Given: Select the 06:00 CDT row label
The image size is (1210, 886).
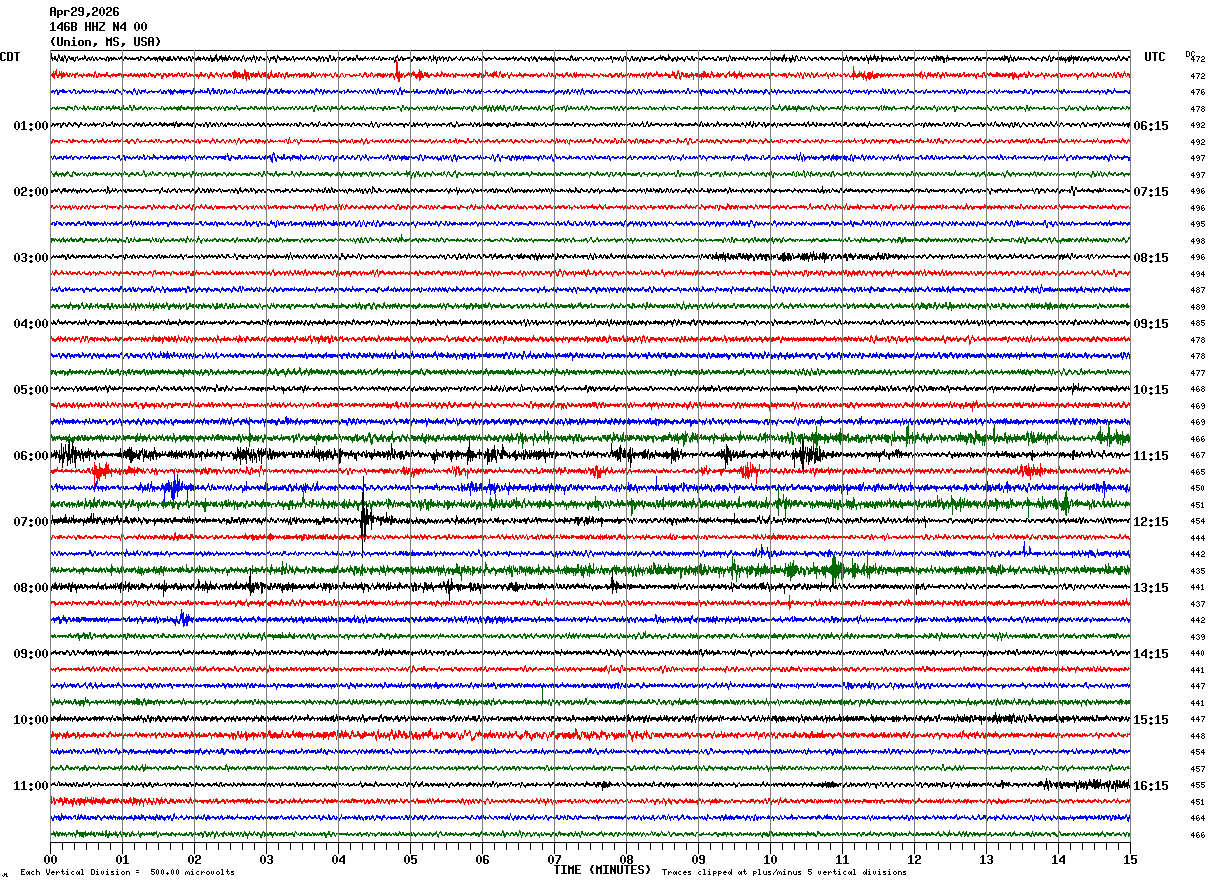Looking at the screenshot, I should click(x=30, y=456).
